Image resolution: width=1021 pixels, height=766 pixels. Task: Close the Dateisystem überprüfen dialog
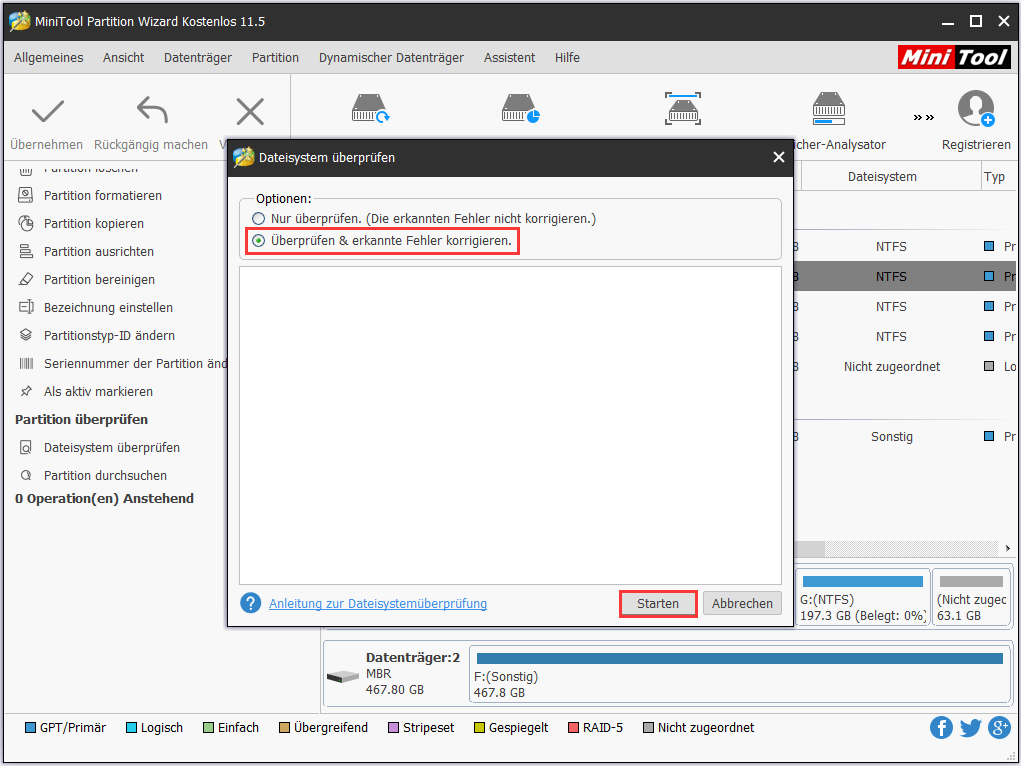pos(779,157)
